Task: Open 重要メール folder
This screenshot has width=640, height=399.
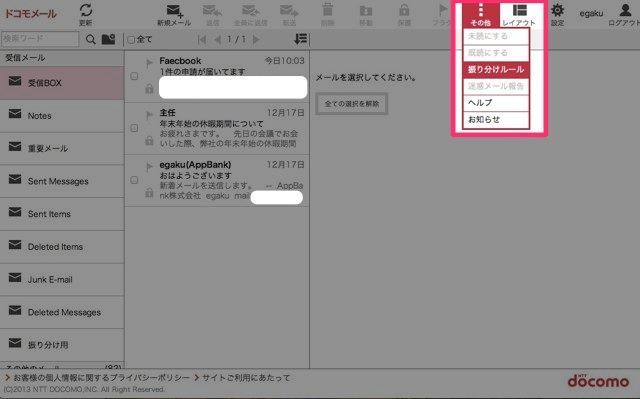Action: (62, 149)
